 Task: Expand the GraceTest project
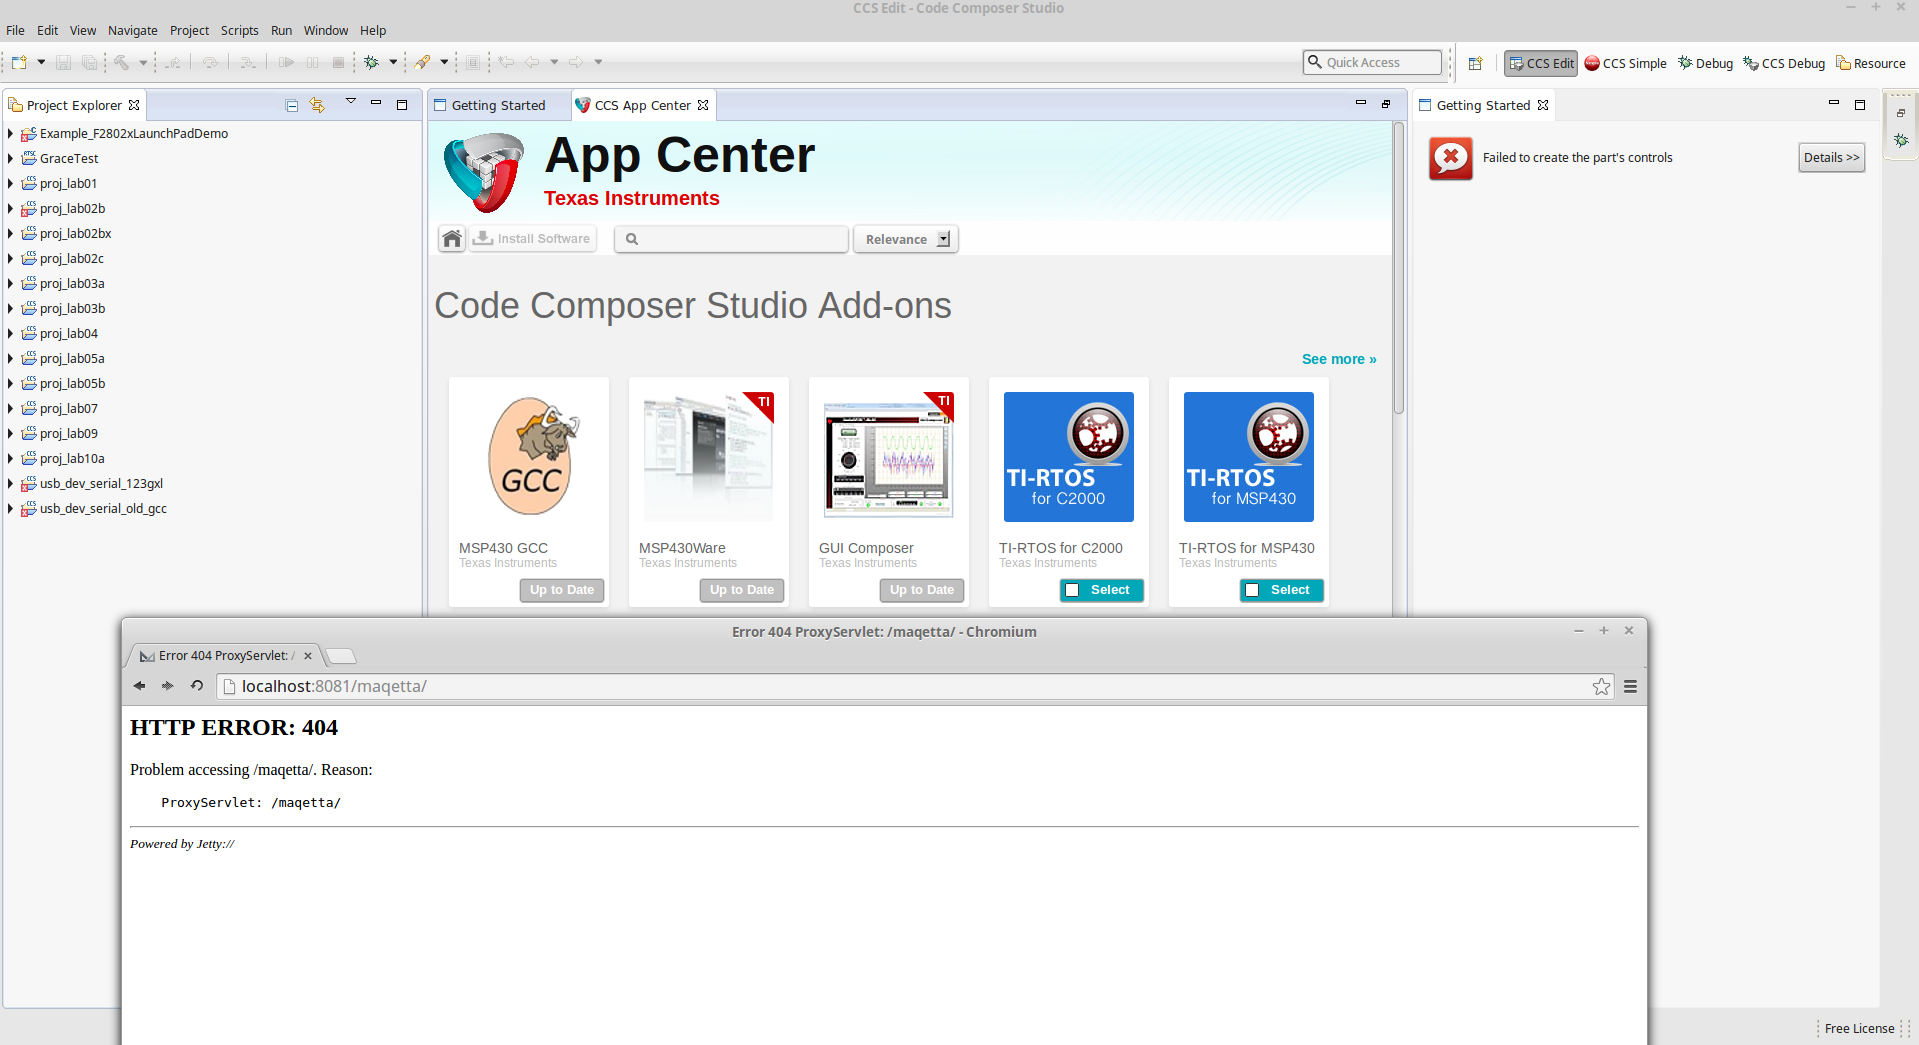coord(10,158)
